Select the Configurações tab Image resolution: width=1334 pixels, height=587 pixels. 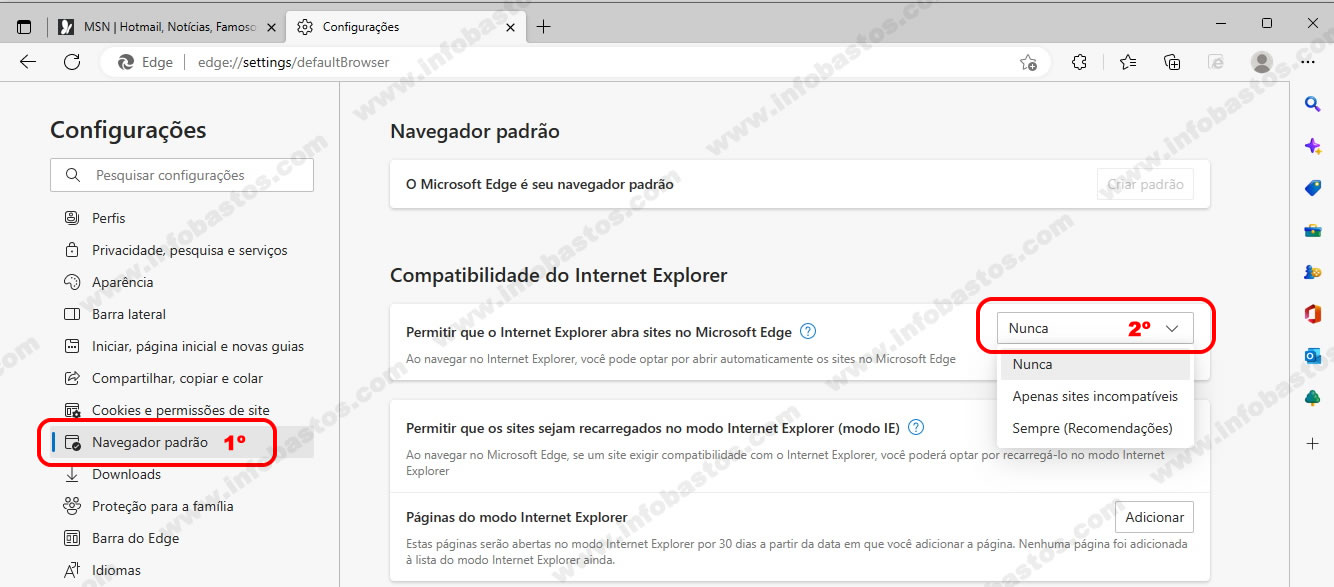407,27
